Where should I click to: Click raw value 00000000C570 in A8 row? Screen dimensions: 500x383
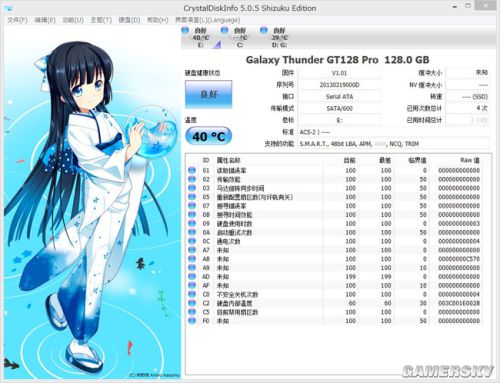pyautogui.click(x=459, y=259)
